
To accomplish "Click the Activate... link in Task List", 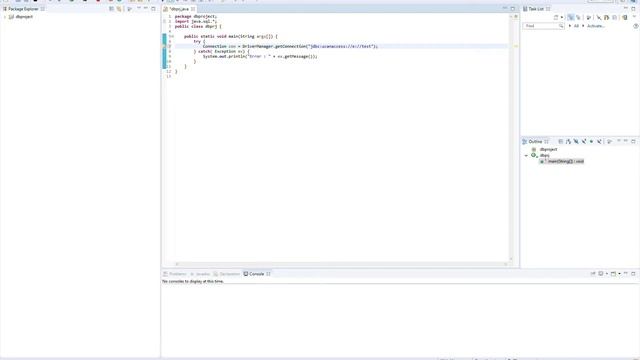I will pyautogui.click(x=596, y=26).
